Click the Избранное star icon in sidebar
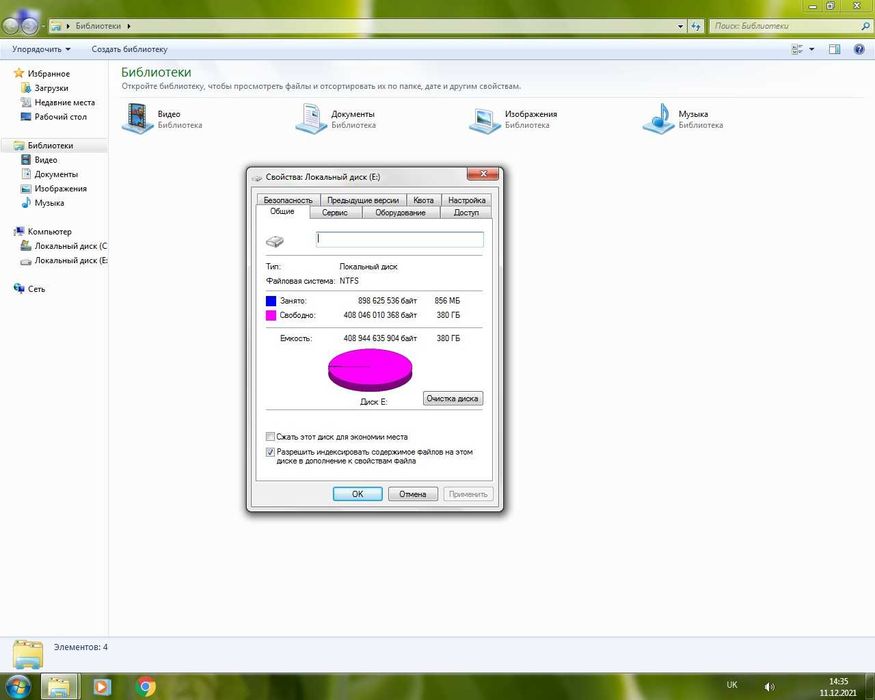This screenshot has width=875, height=700. tap(19, 73)
